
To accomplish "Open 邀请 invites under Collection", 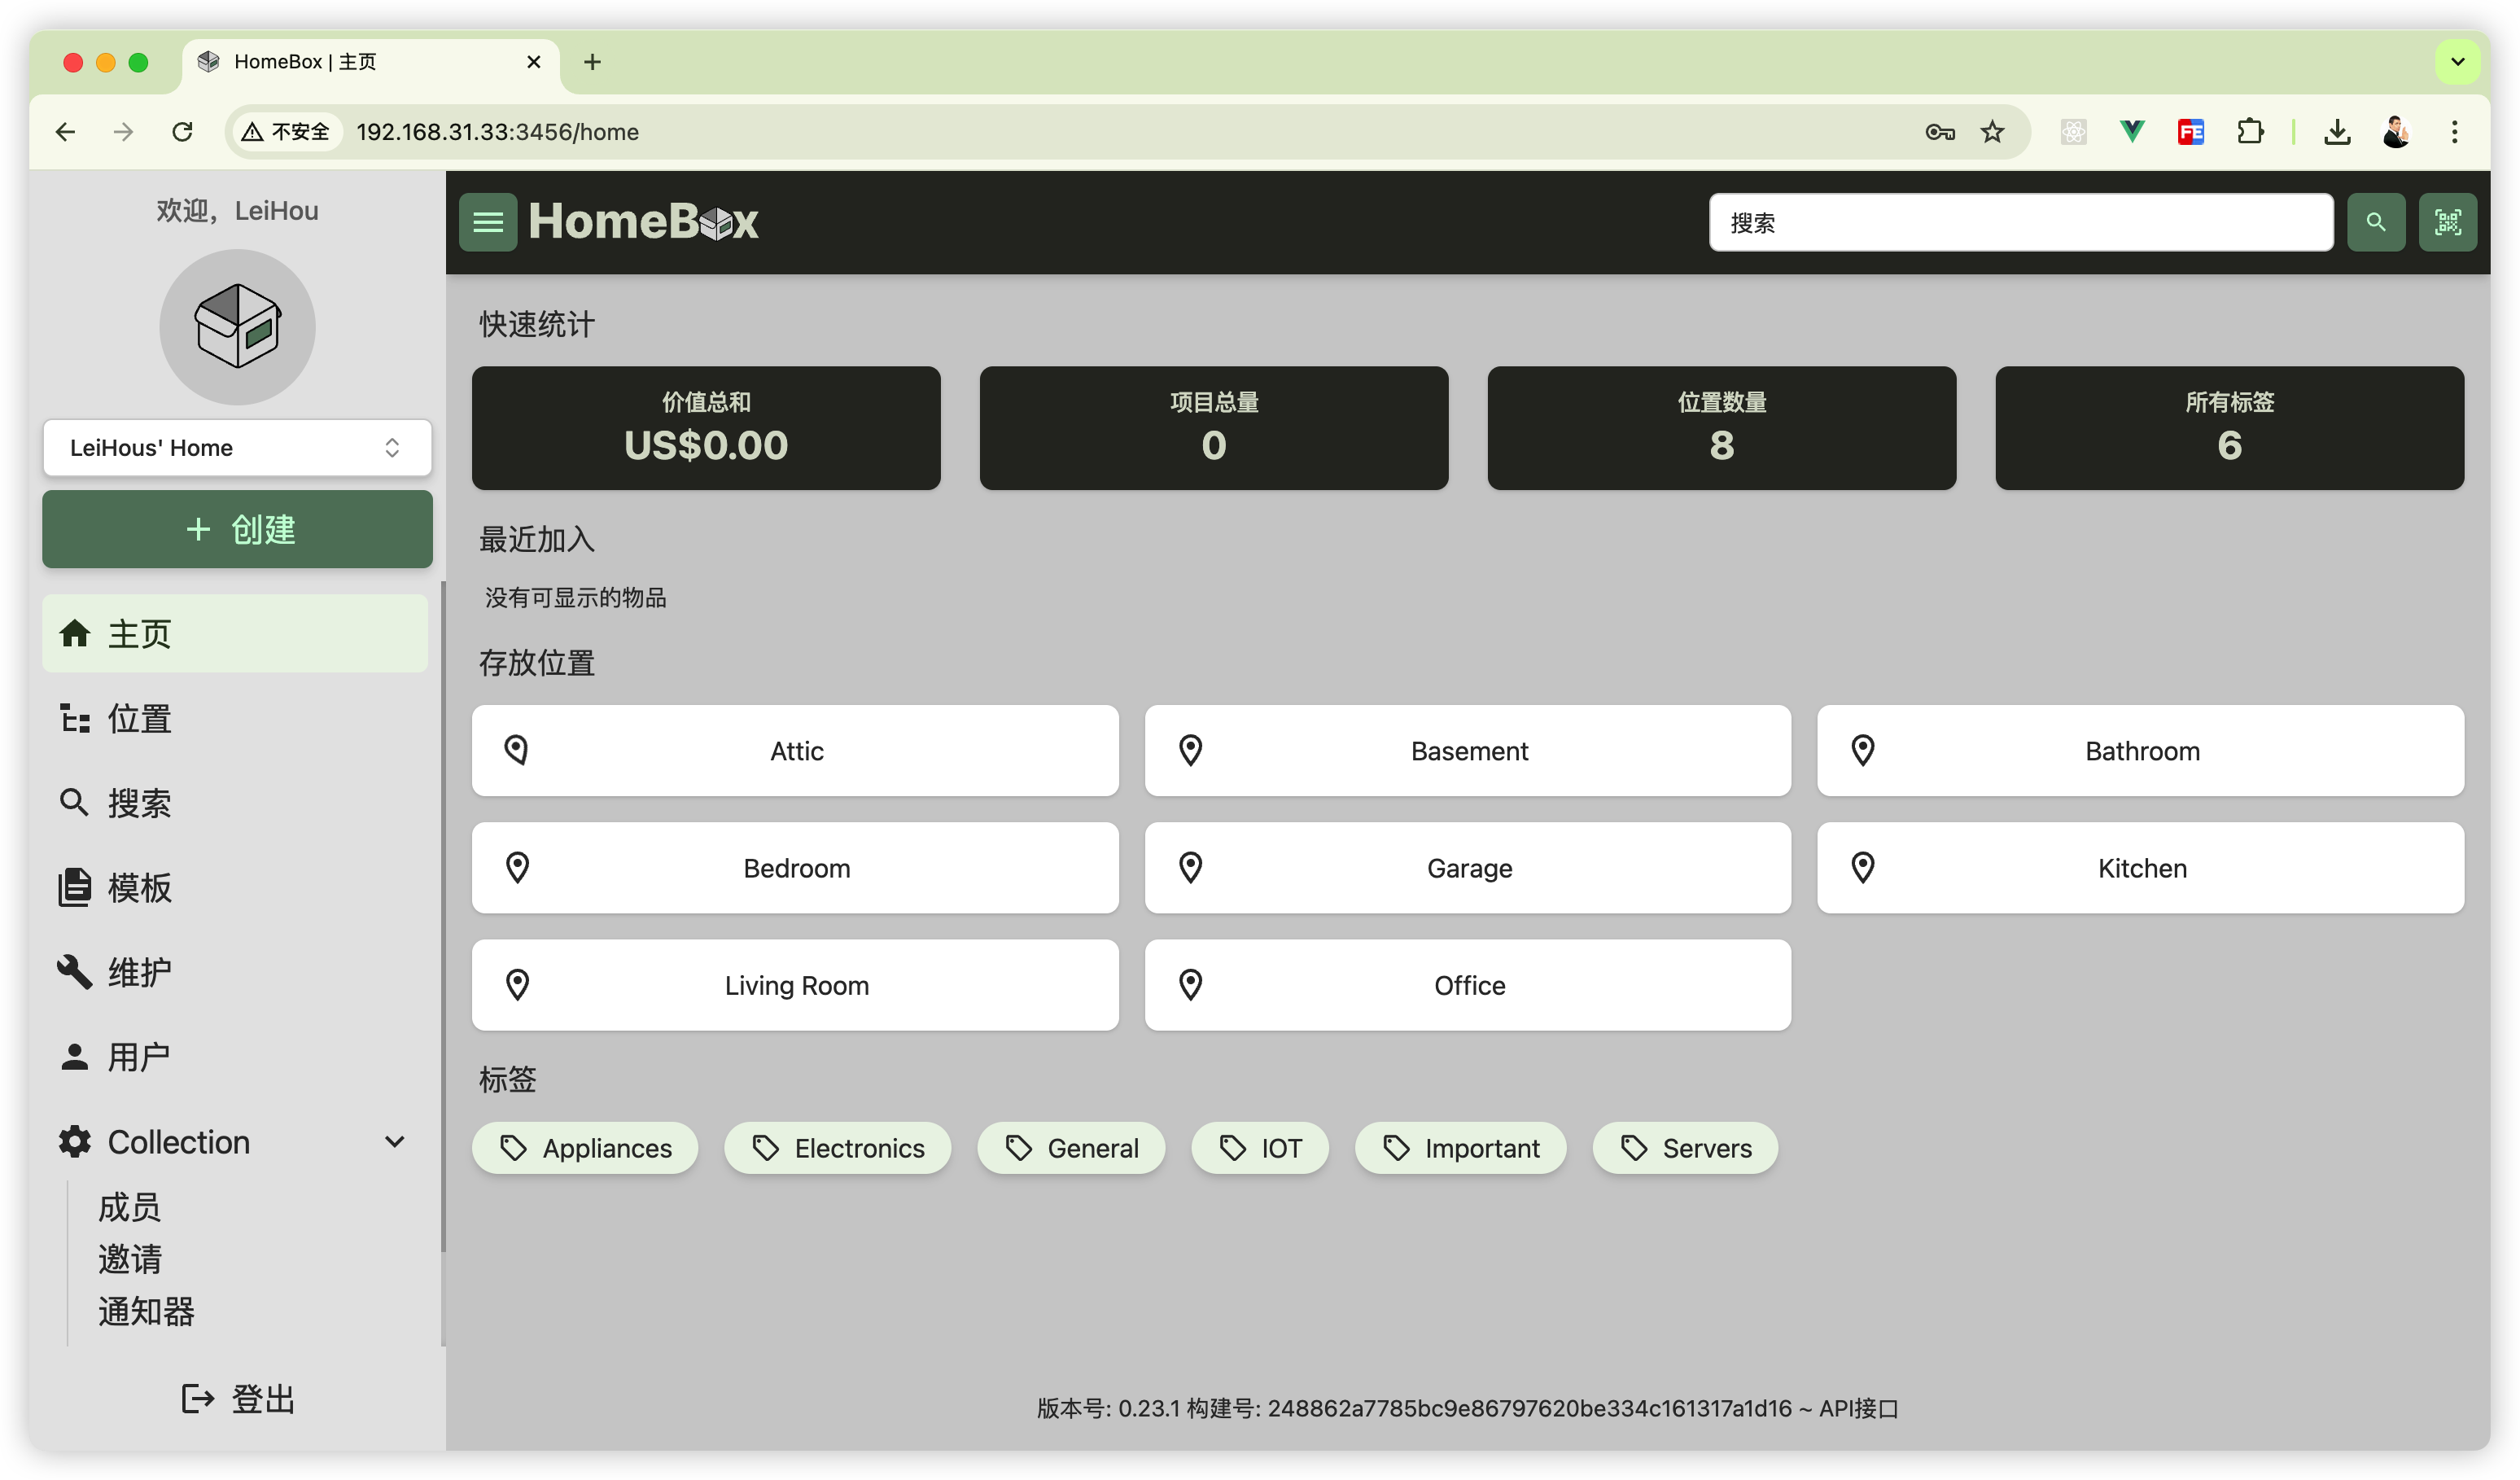I will (129, 1259).
